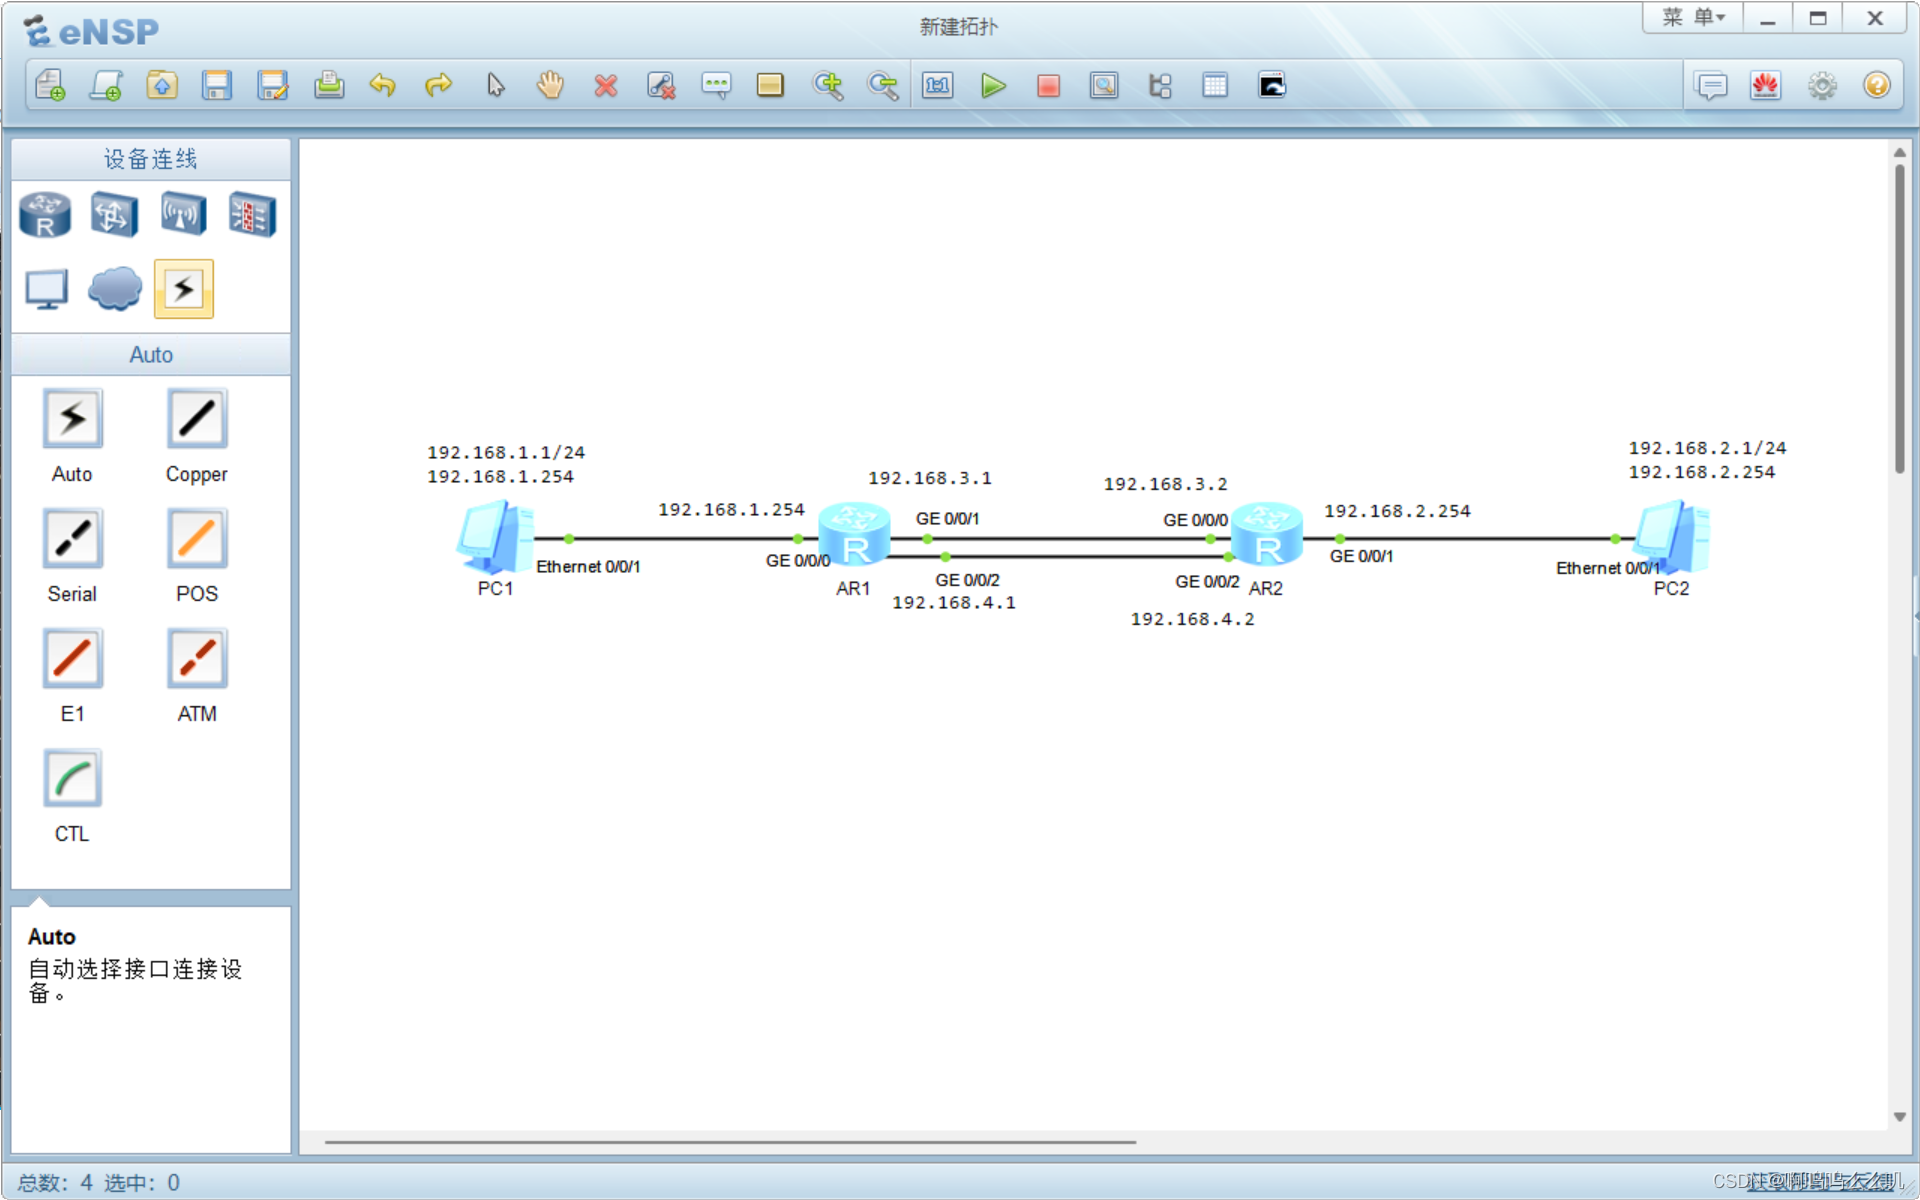This screenshot has width=1920, height=1200.
Task: Select the Router device category icon
Action: 45,214
